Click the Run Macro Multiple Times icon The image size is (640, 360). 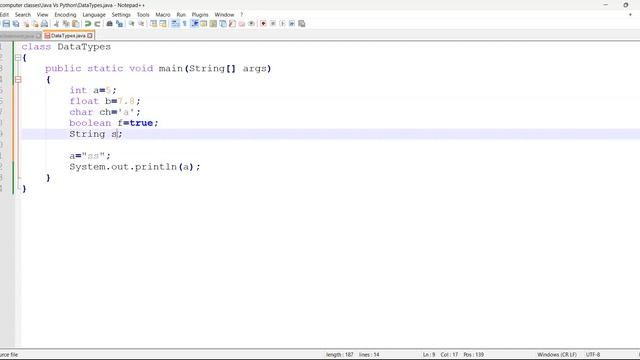click(x=292, y=24)
